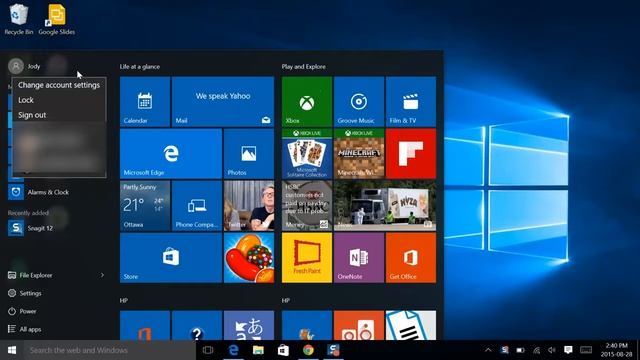Open the Money news tile
640x360 pixels.
pos(307,206)
